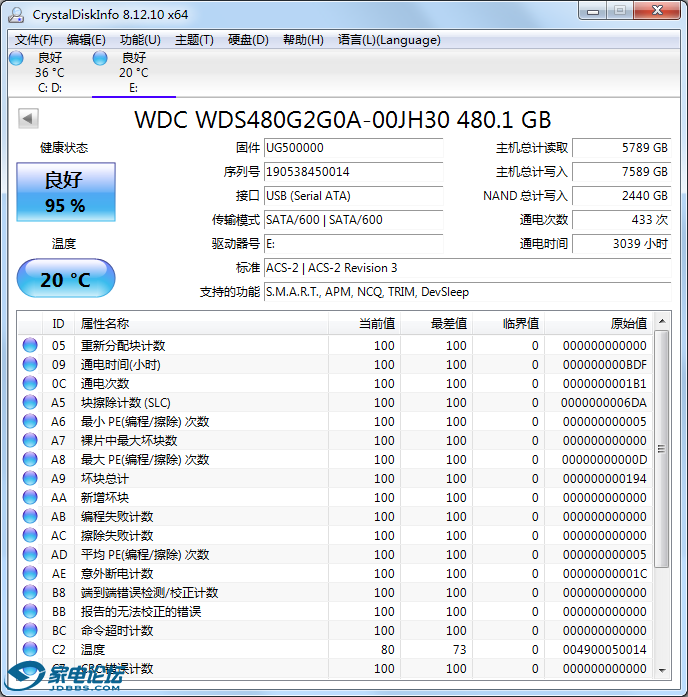The width and height of the screenshot is (688, 697).
Task: Click the 20 °C temperature button
Action: coord(66,278)
